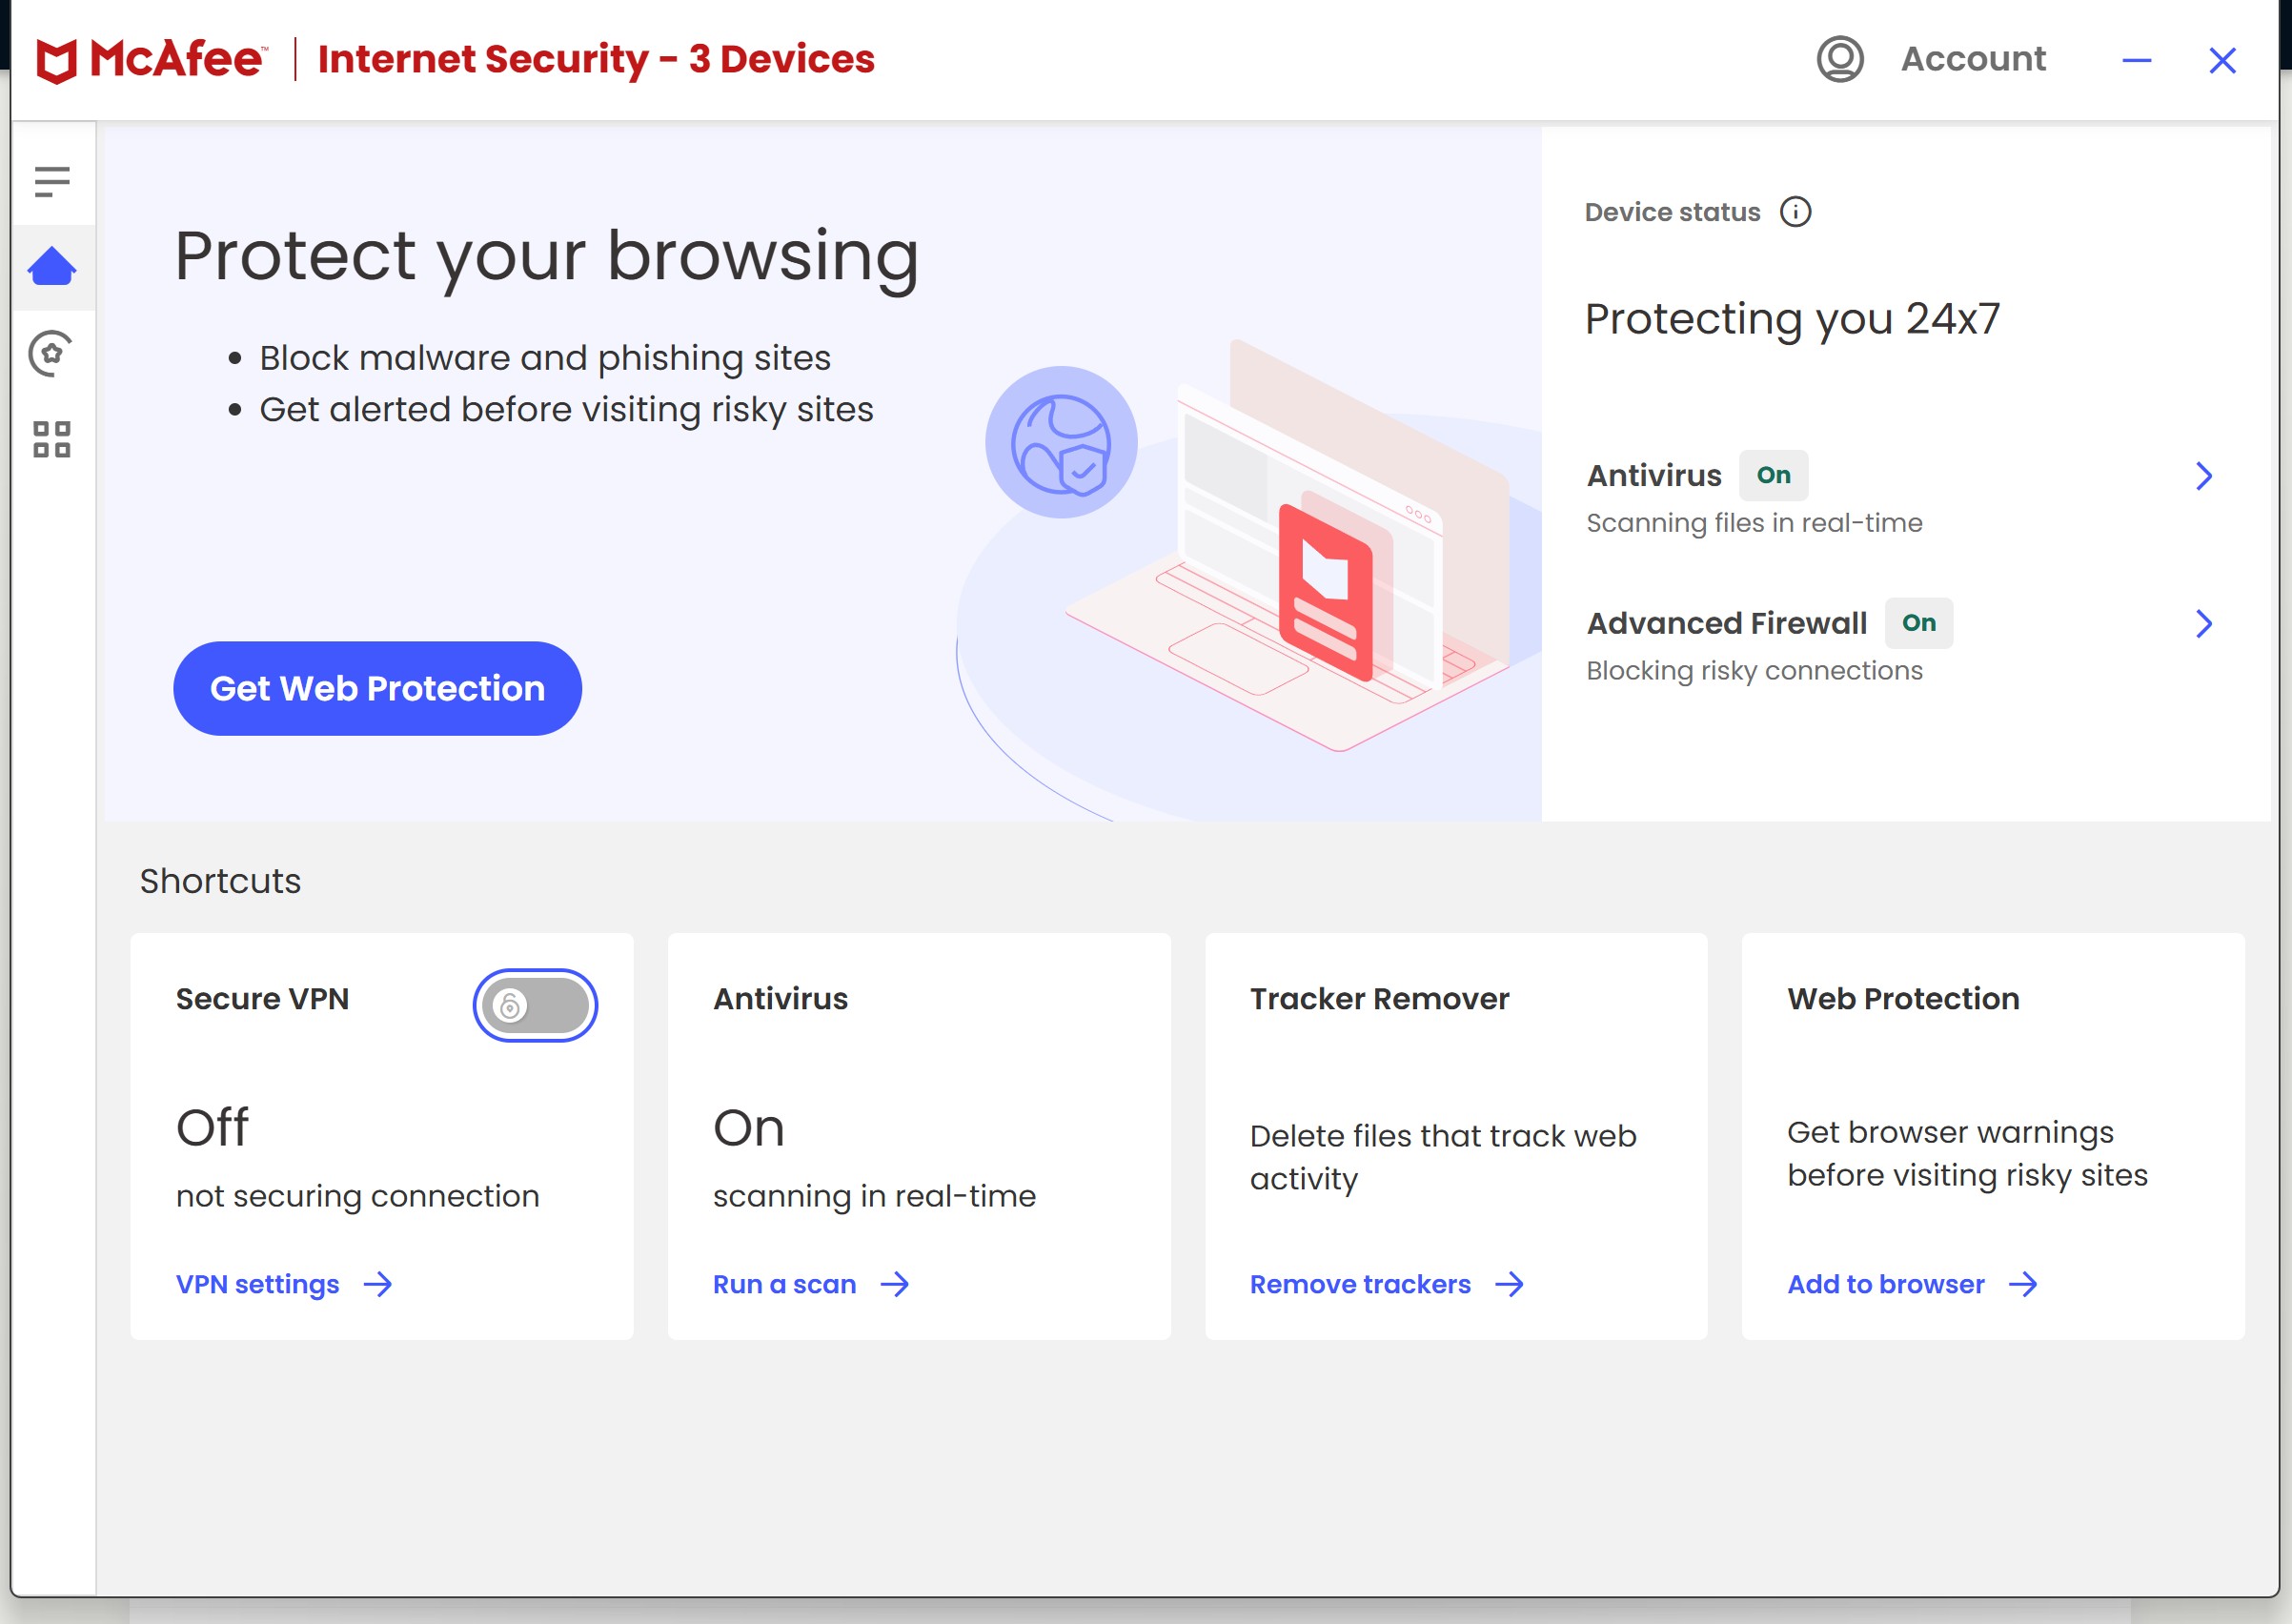
Task: Open the hamburger navigation menu
Action: (52, 181)
